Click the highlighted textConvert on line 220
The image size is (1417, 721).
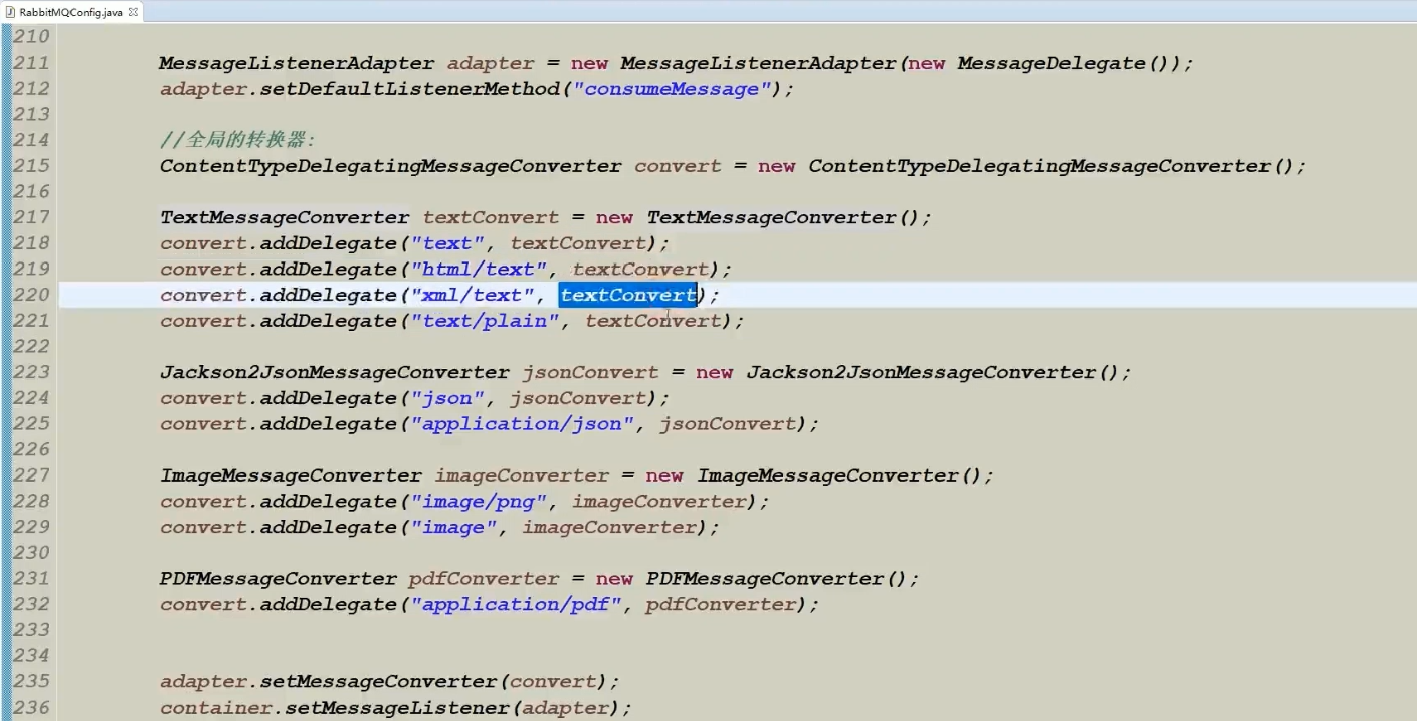(628, 295)
